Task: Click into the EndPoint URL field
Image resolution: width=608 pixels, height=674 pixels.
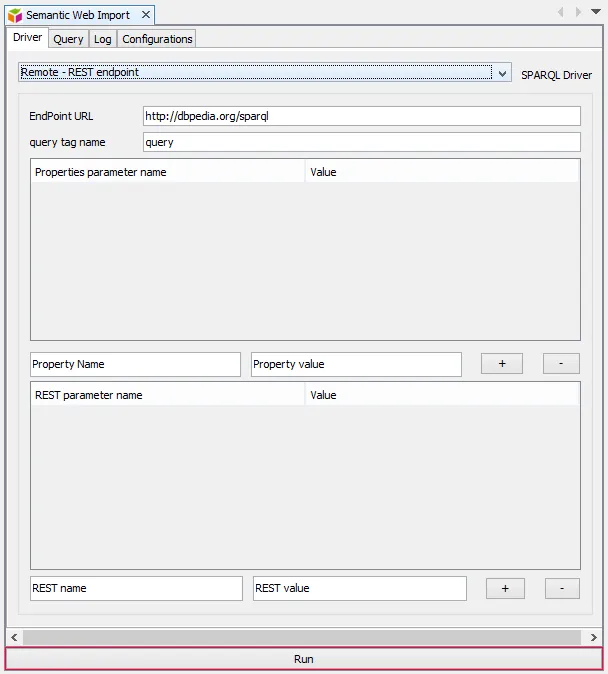Action: [361, 116]
